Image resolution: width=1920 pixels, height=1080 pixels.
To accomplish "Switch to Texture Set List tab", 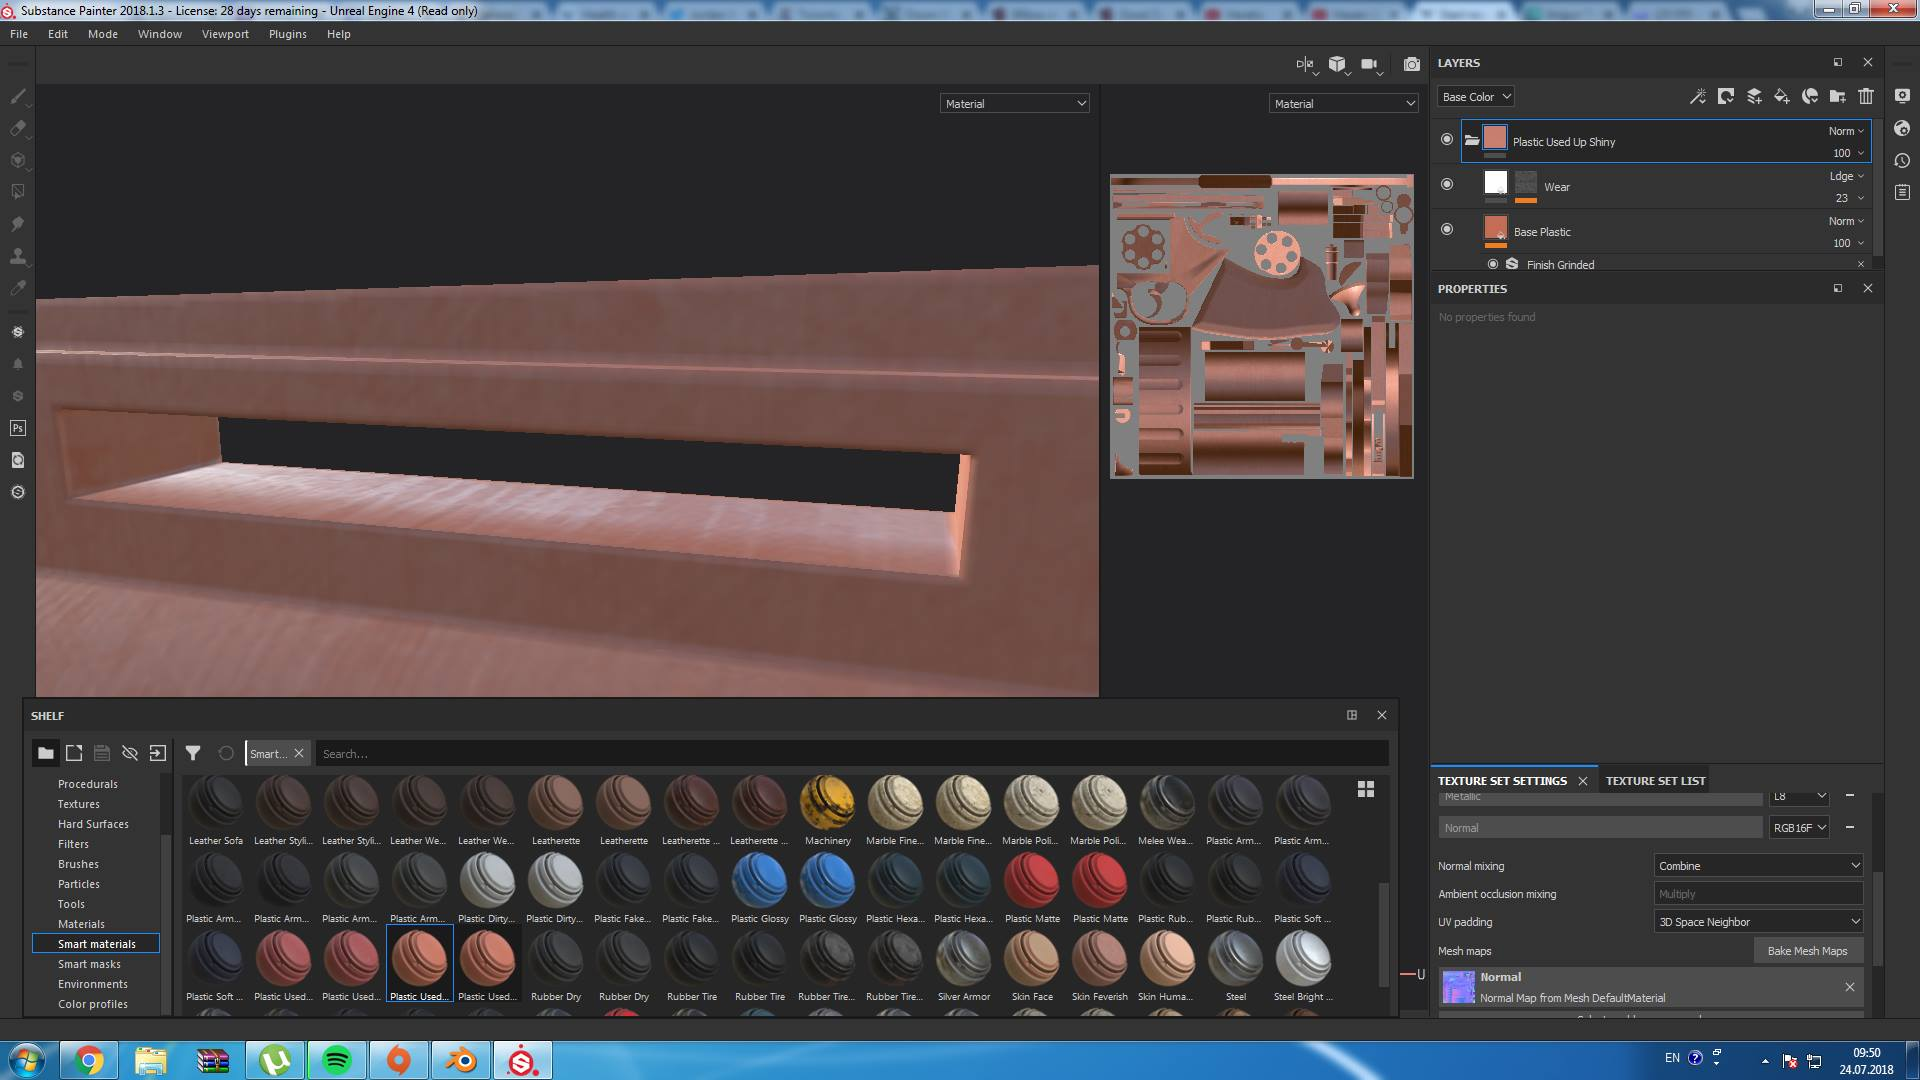I will (1655, 781).
